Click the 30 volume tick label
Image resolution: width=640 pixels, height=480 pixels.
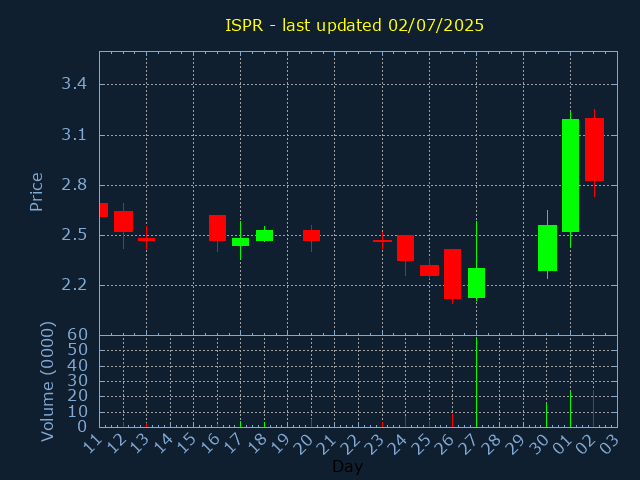pos(78,381)
